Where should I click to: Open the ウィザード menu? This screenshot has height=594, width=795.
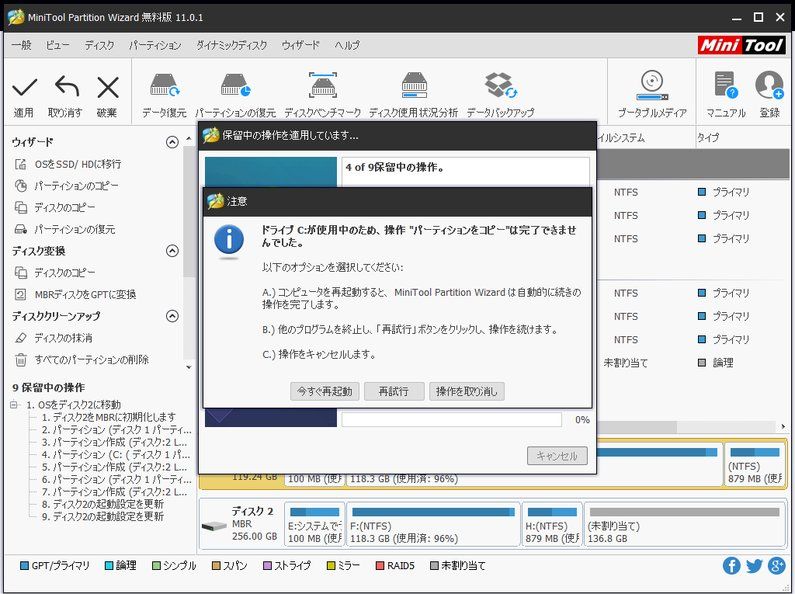[x=301, y=45]
